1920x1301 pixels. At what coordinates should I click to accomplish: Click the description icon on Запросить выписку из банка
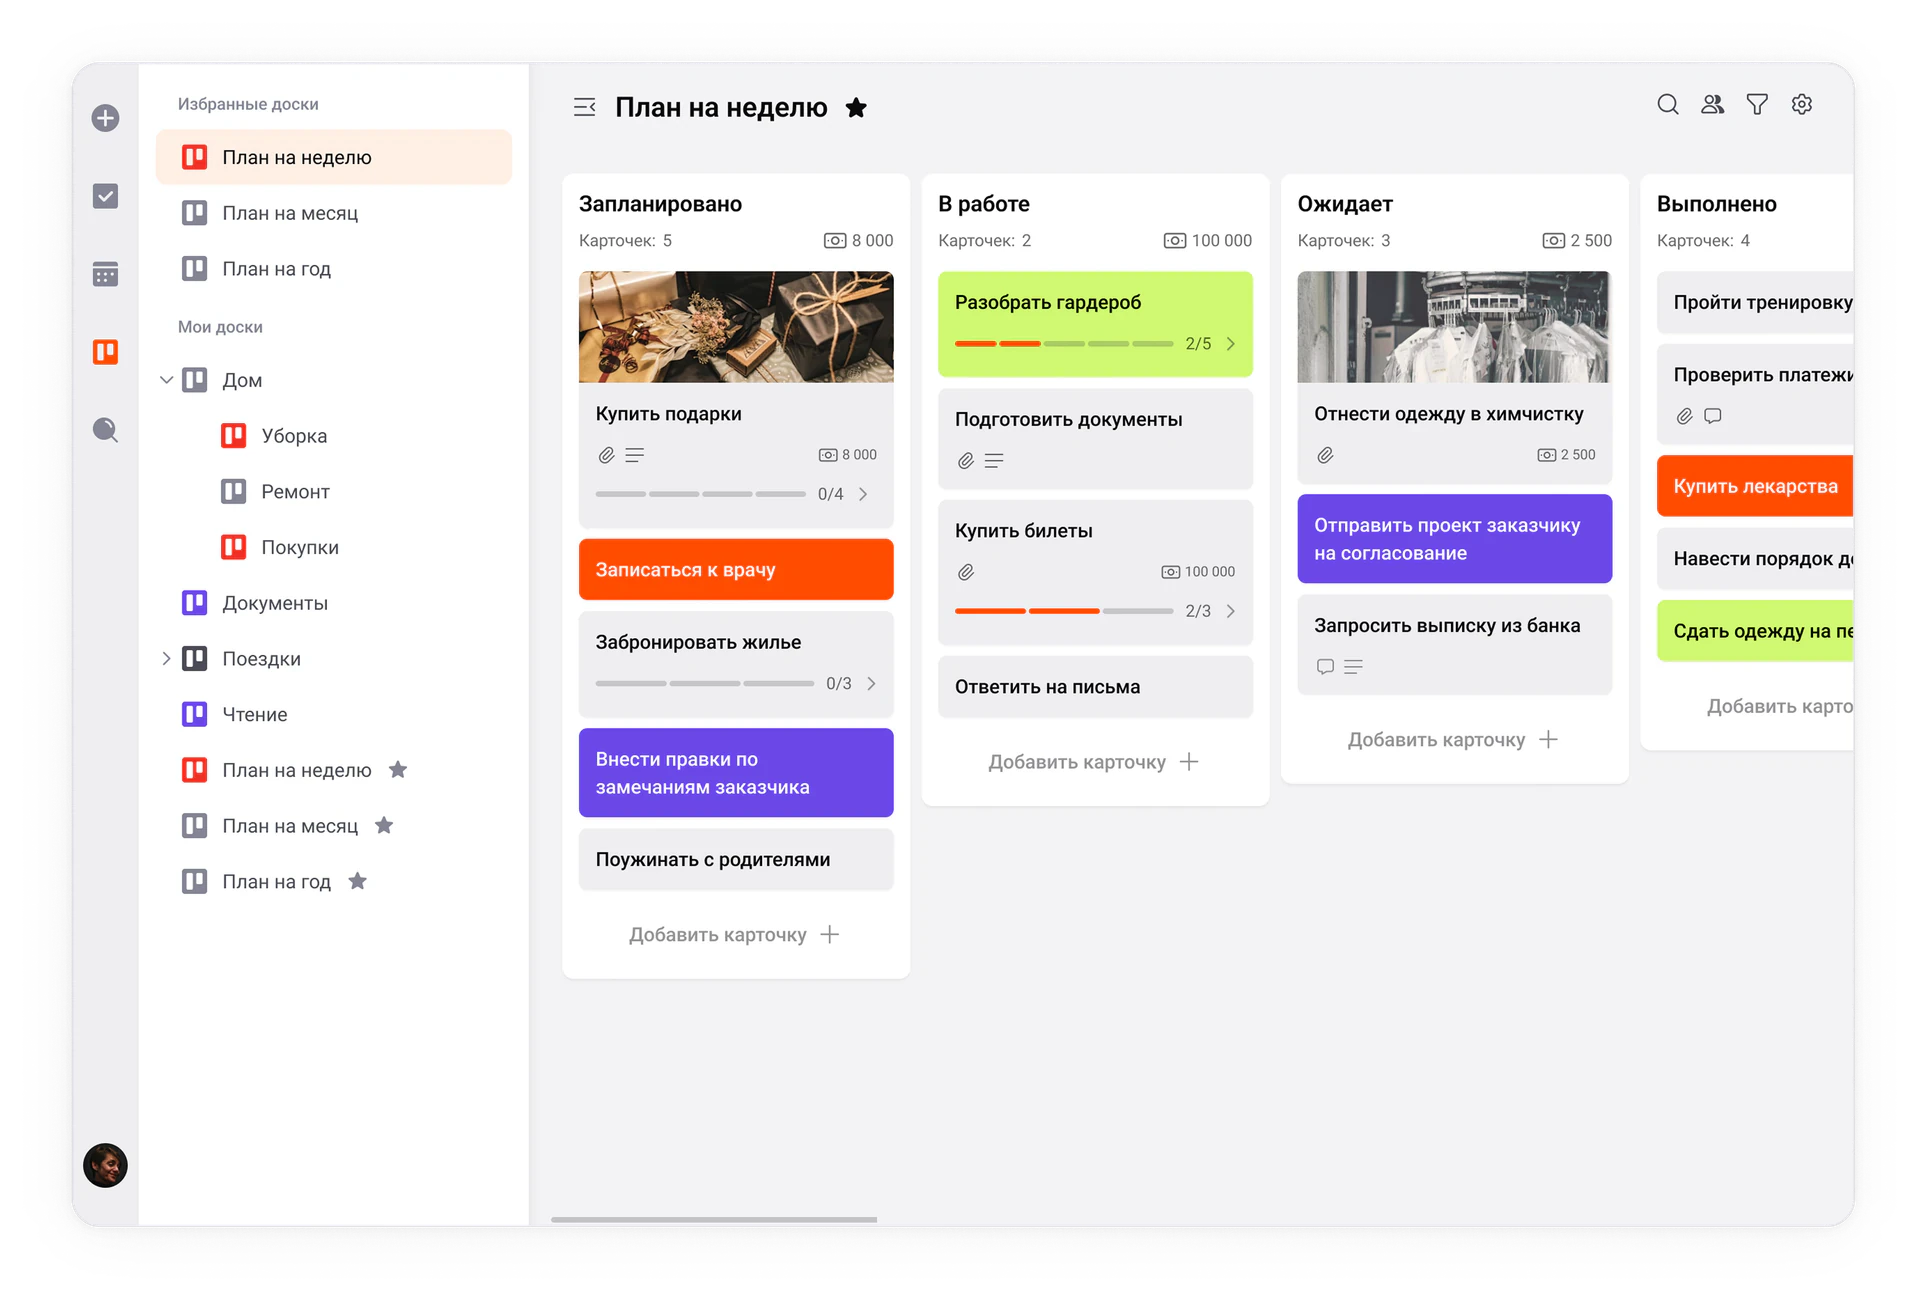coord(1353,666)
